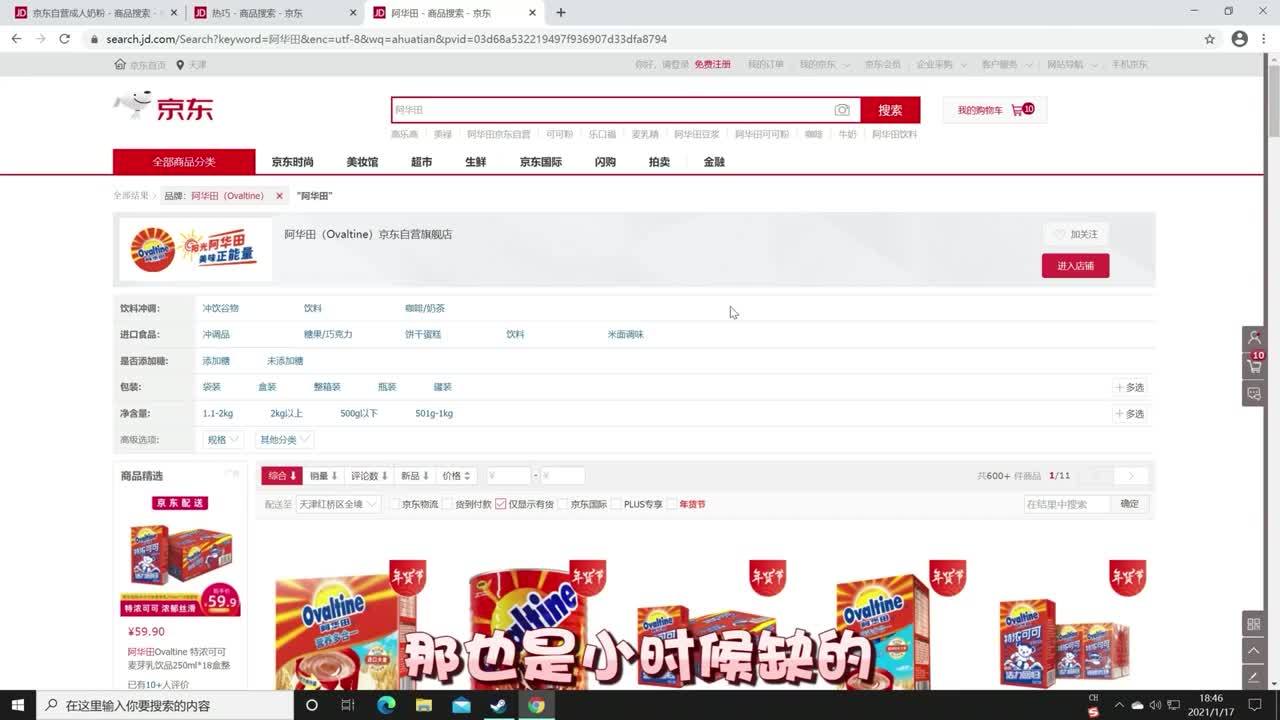1280x720 pixels.
Task: Open the 京东时尚 nav item
Action: pos(292,162)
